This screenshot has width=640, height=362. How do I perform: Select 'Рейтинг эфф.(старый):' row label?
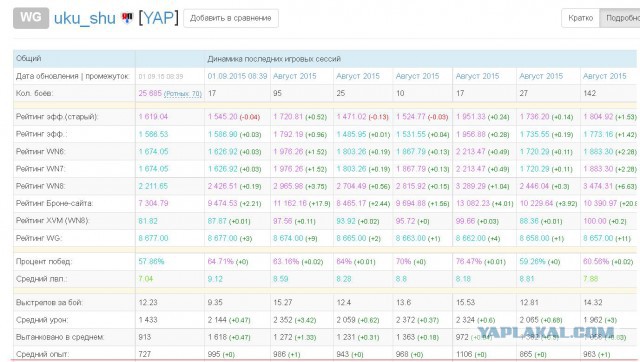point(57,117)
